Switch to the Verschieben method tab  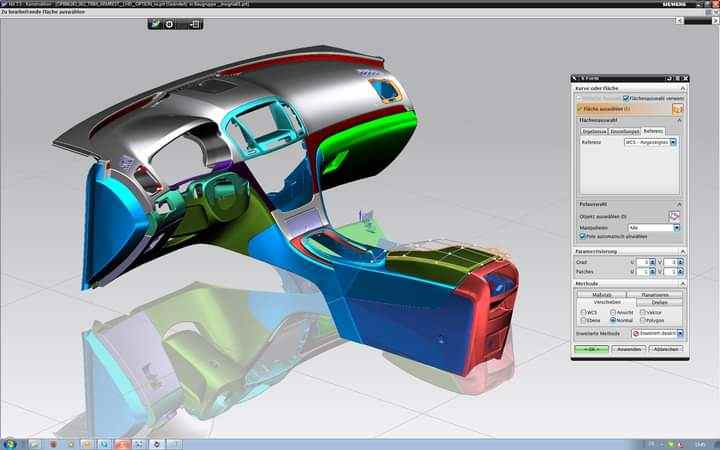(607, 302)
